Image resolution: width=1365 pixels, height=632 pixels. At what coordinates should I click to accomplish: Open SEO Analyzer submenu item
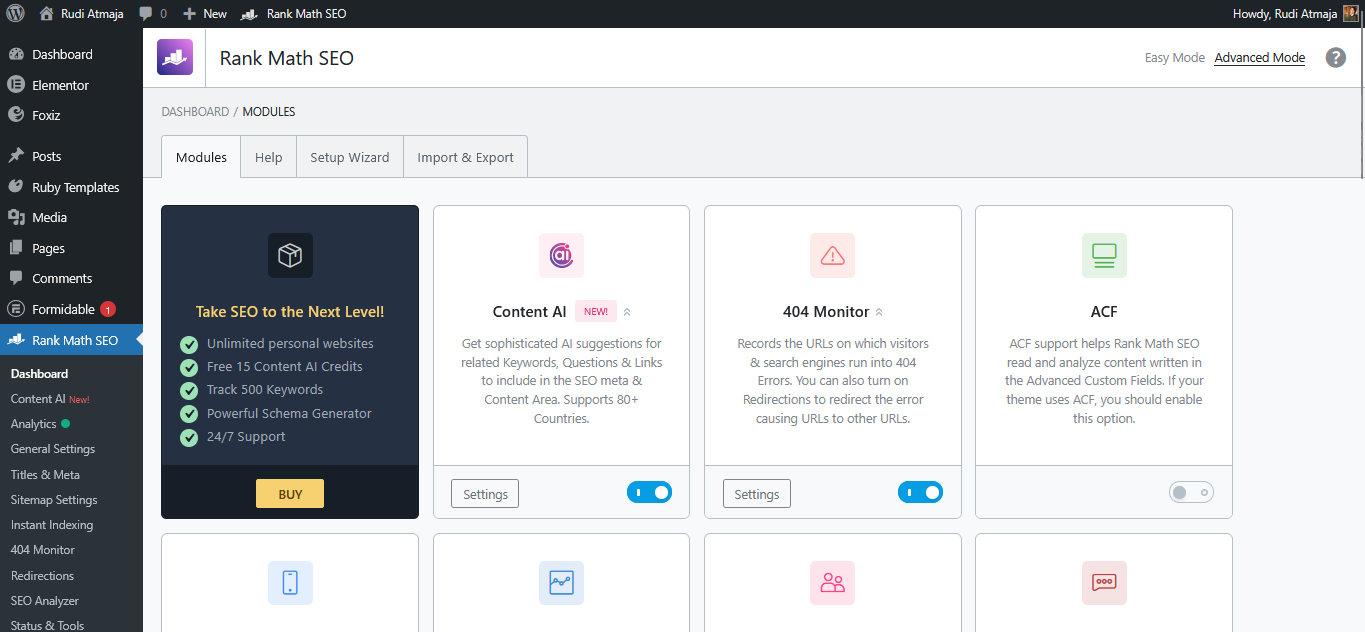coord(45,601)
